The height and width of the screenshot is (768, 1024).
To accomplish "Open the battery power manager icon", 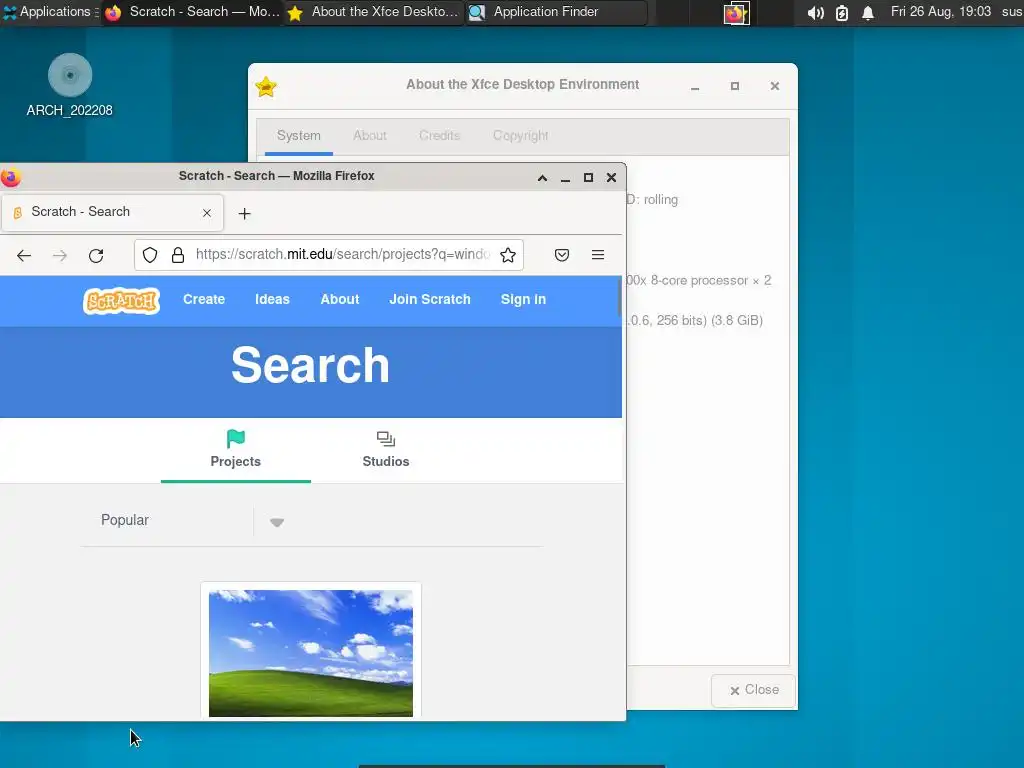I will [x=842, y=12].
